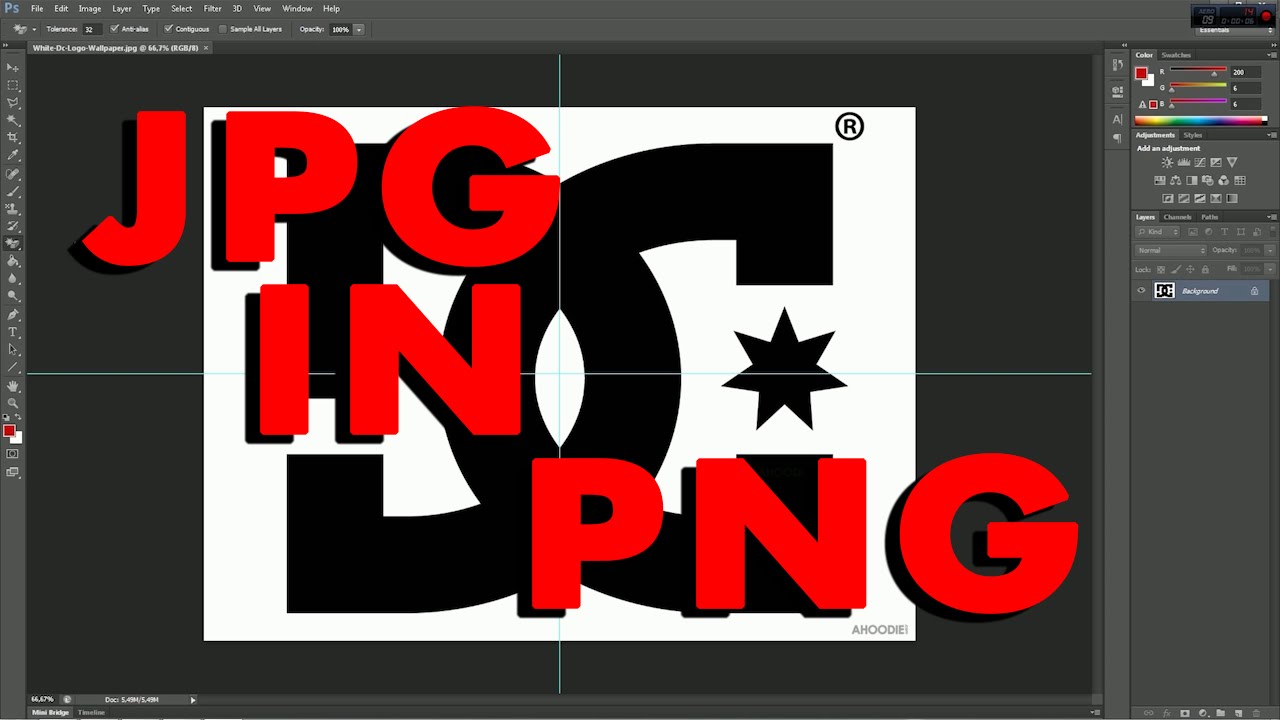1280x720 pixels.
Task: Open the Image menu
Action: (x=90, y=8)
